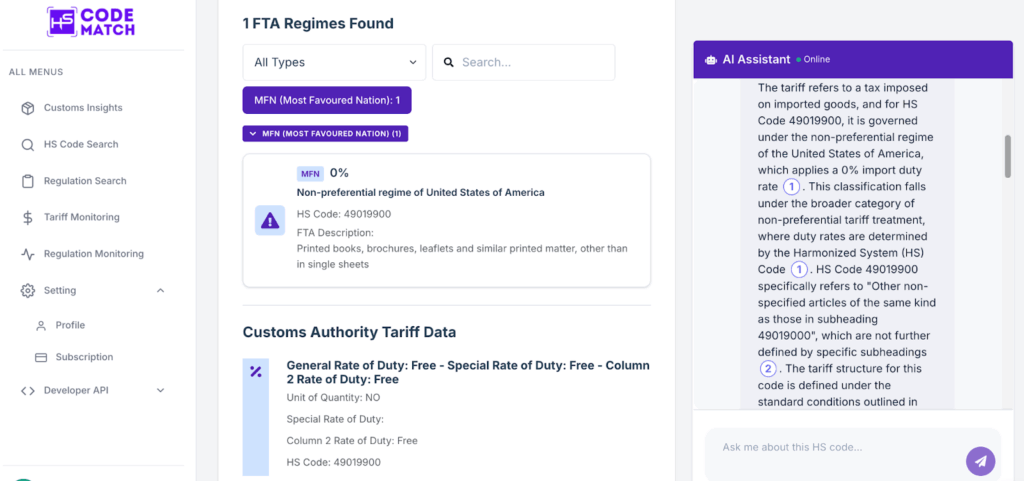This screenshot has height=481, width=1024.
Task: Collapse the Setting menu section
Action: (x=161, y=290)
